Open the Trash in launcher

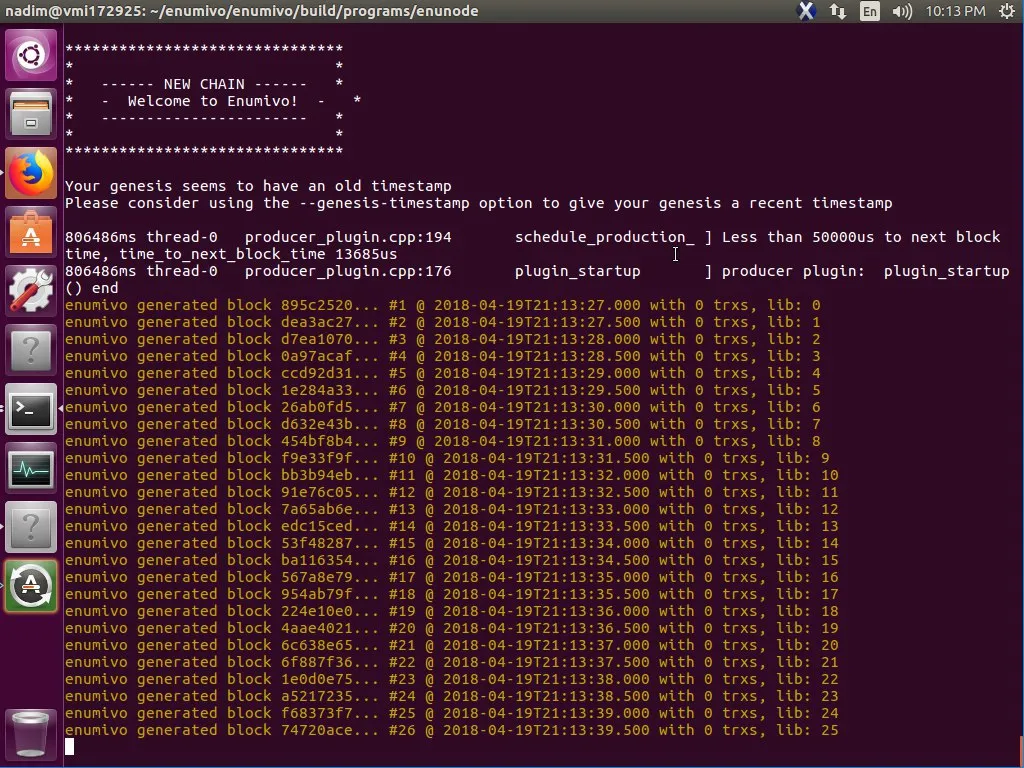pyautogui.click(x=31, y=735)
